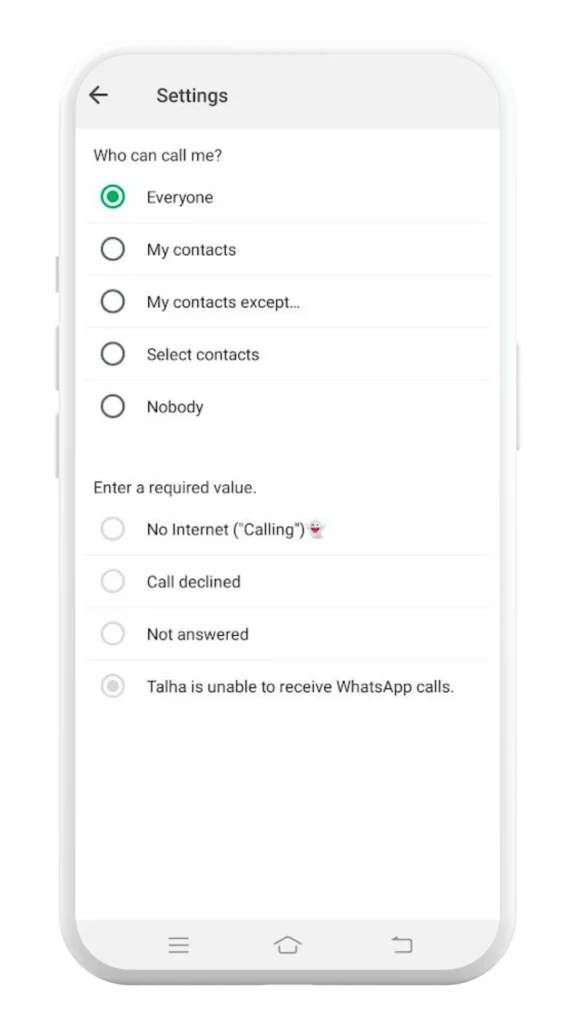Tap the Android back navigation icon

coord(400,943)
